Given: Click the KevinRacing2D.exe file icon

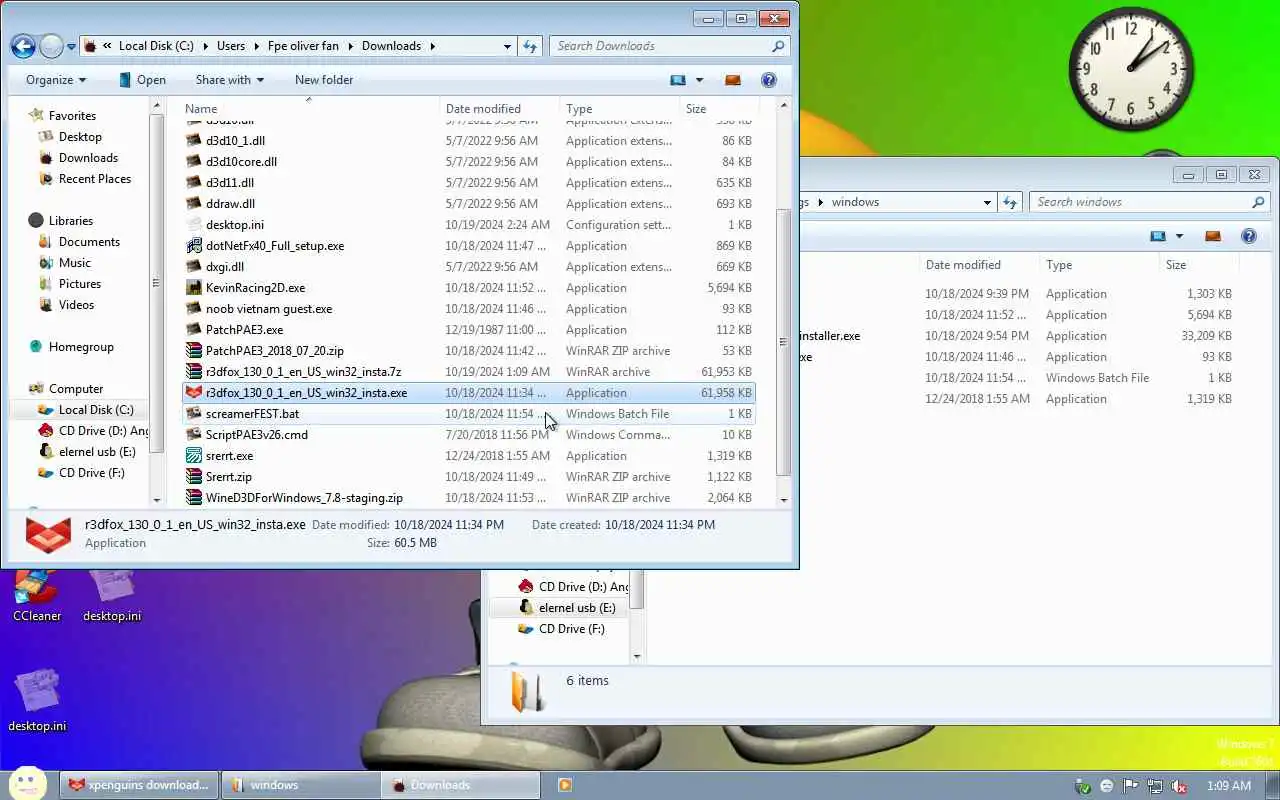Looking at the screenshot, I should [x=194, y=288].
